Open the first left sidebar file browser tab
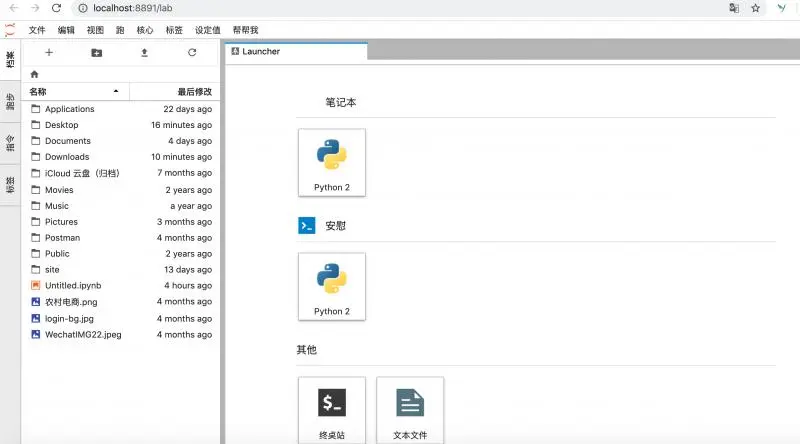Screen dimensions: 800x444 [10, 59]
